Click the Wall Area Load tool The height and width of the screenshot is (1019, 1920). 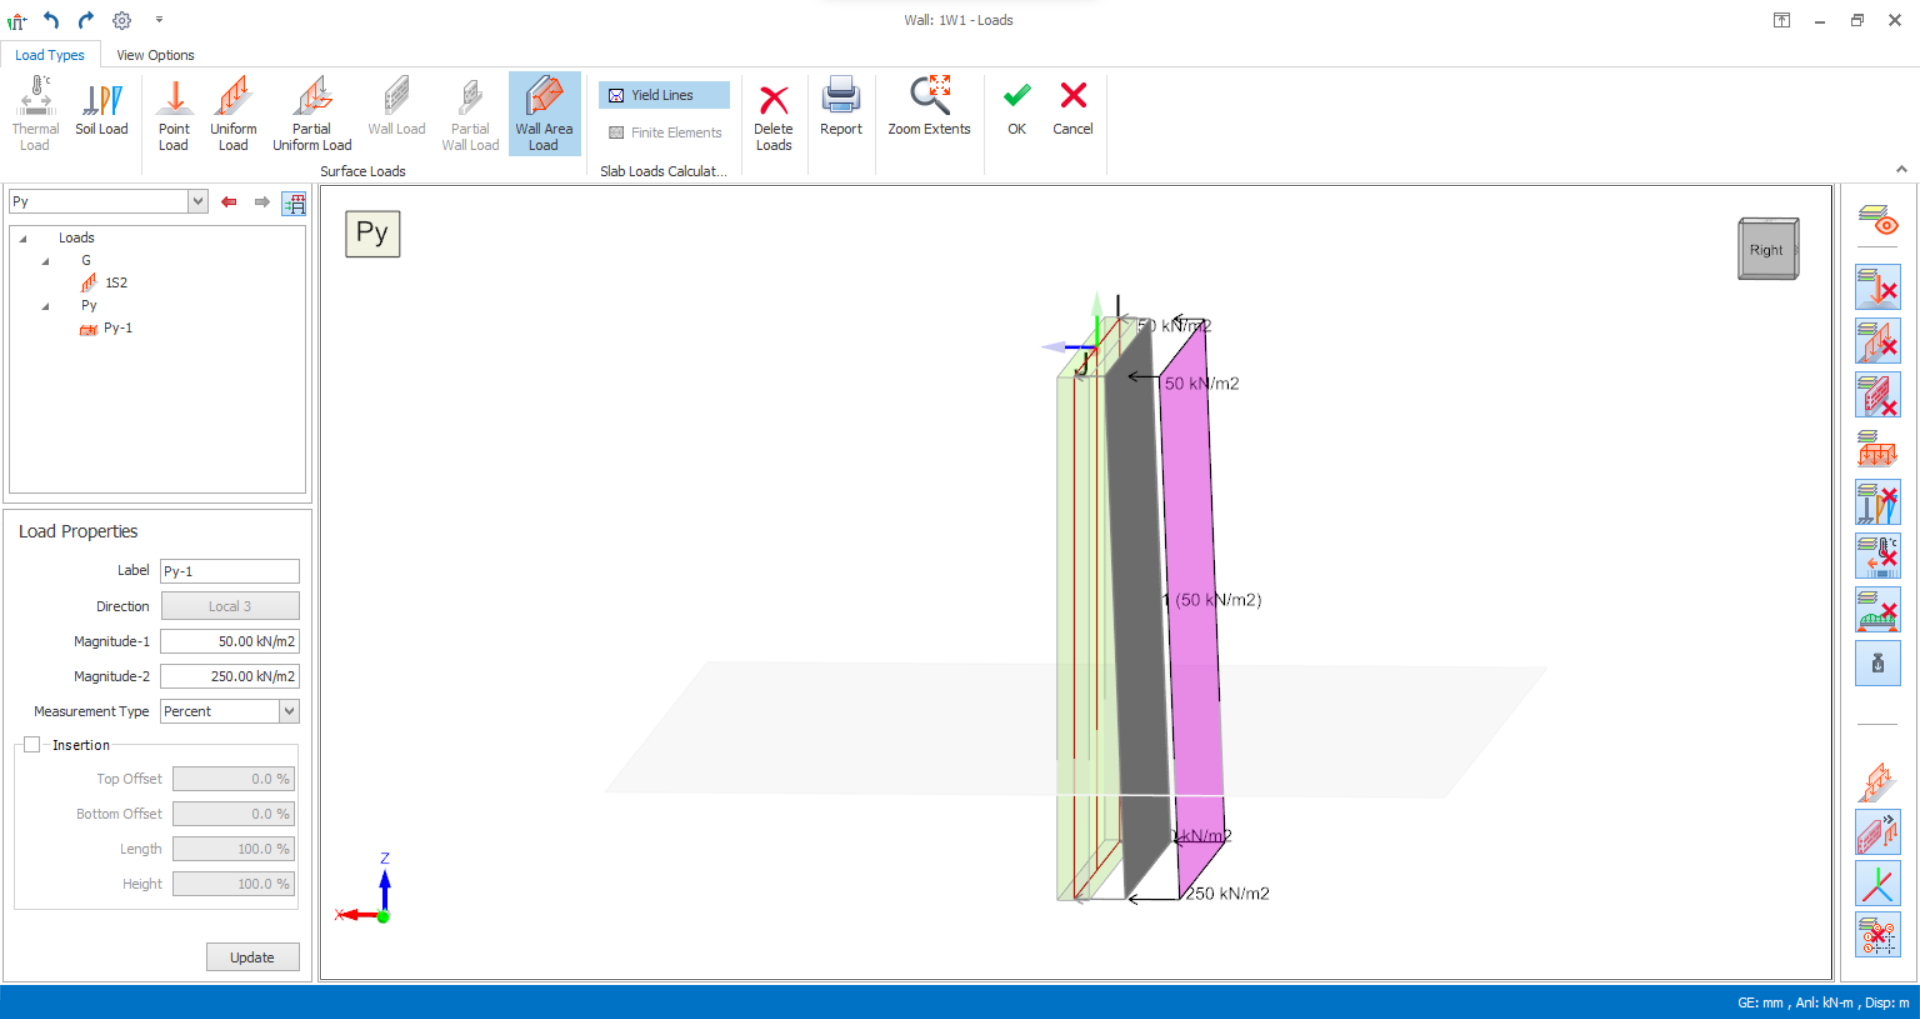coord(544,114)
